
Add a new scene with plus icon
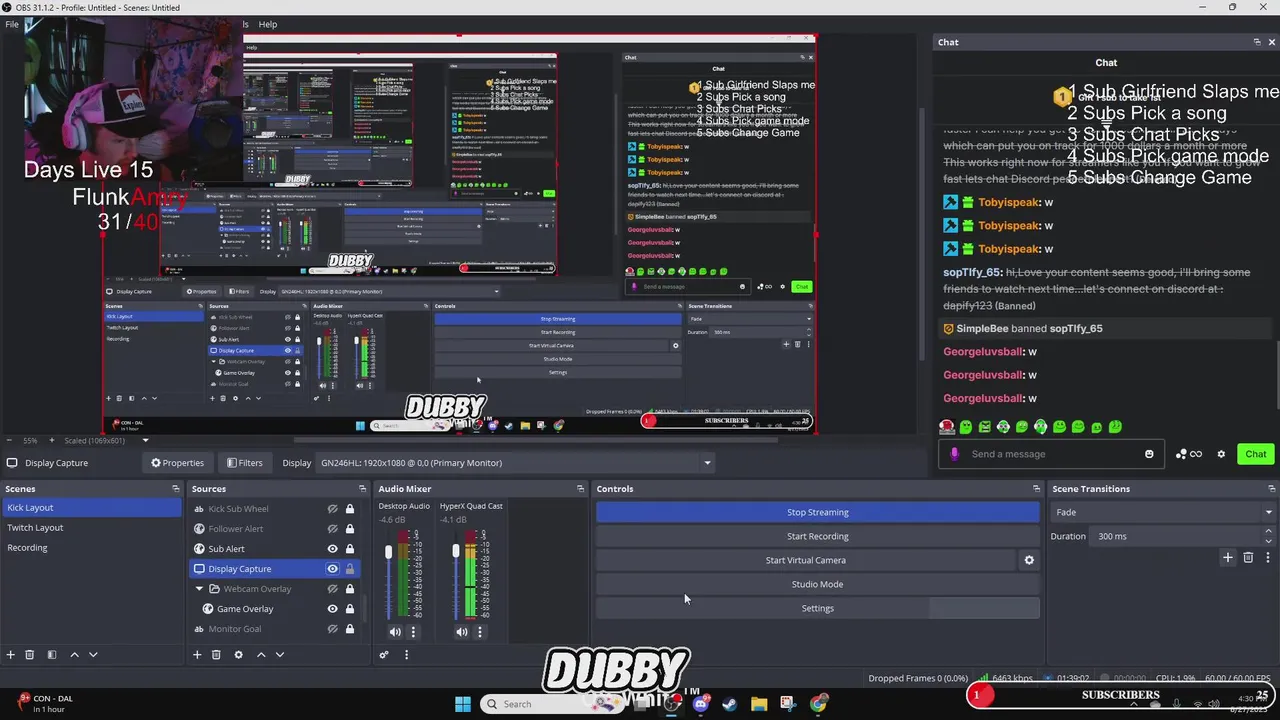[x=11, y=655]
